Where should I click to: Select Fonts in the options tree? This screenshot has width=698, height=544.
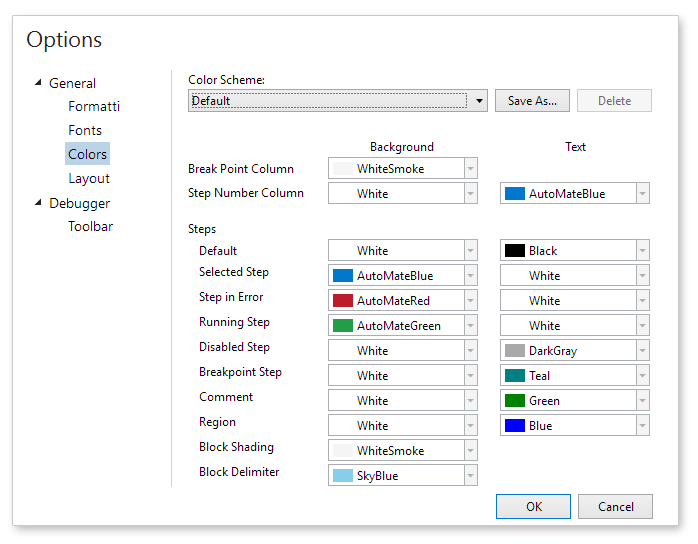tap(85, 130)
